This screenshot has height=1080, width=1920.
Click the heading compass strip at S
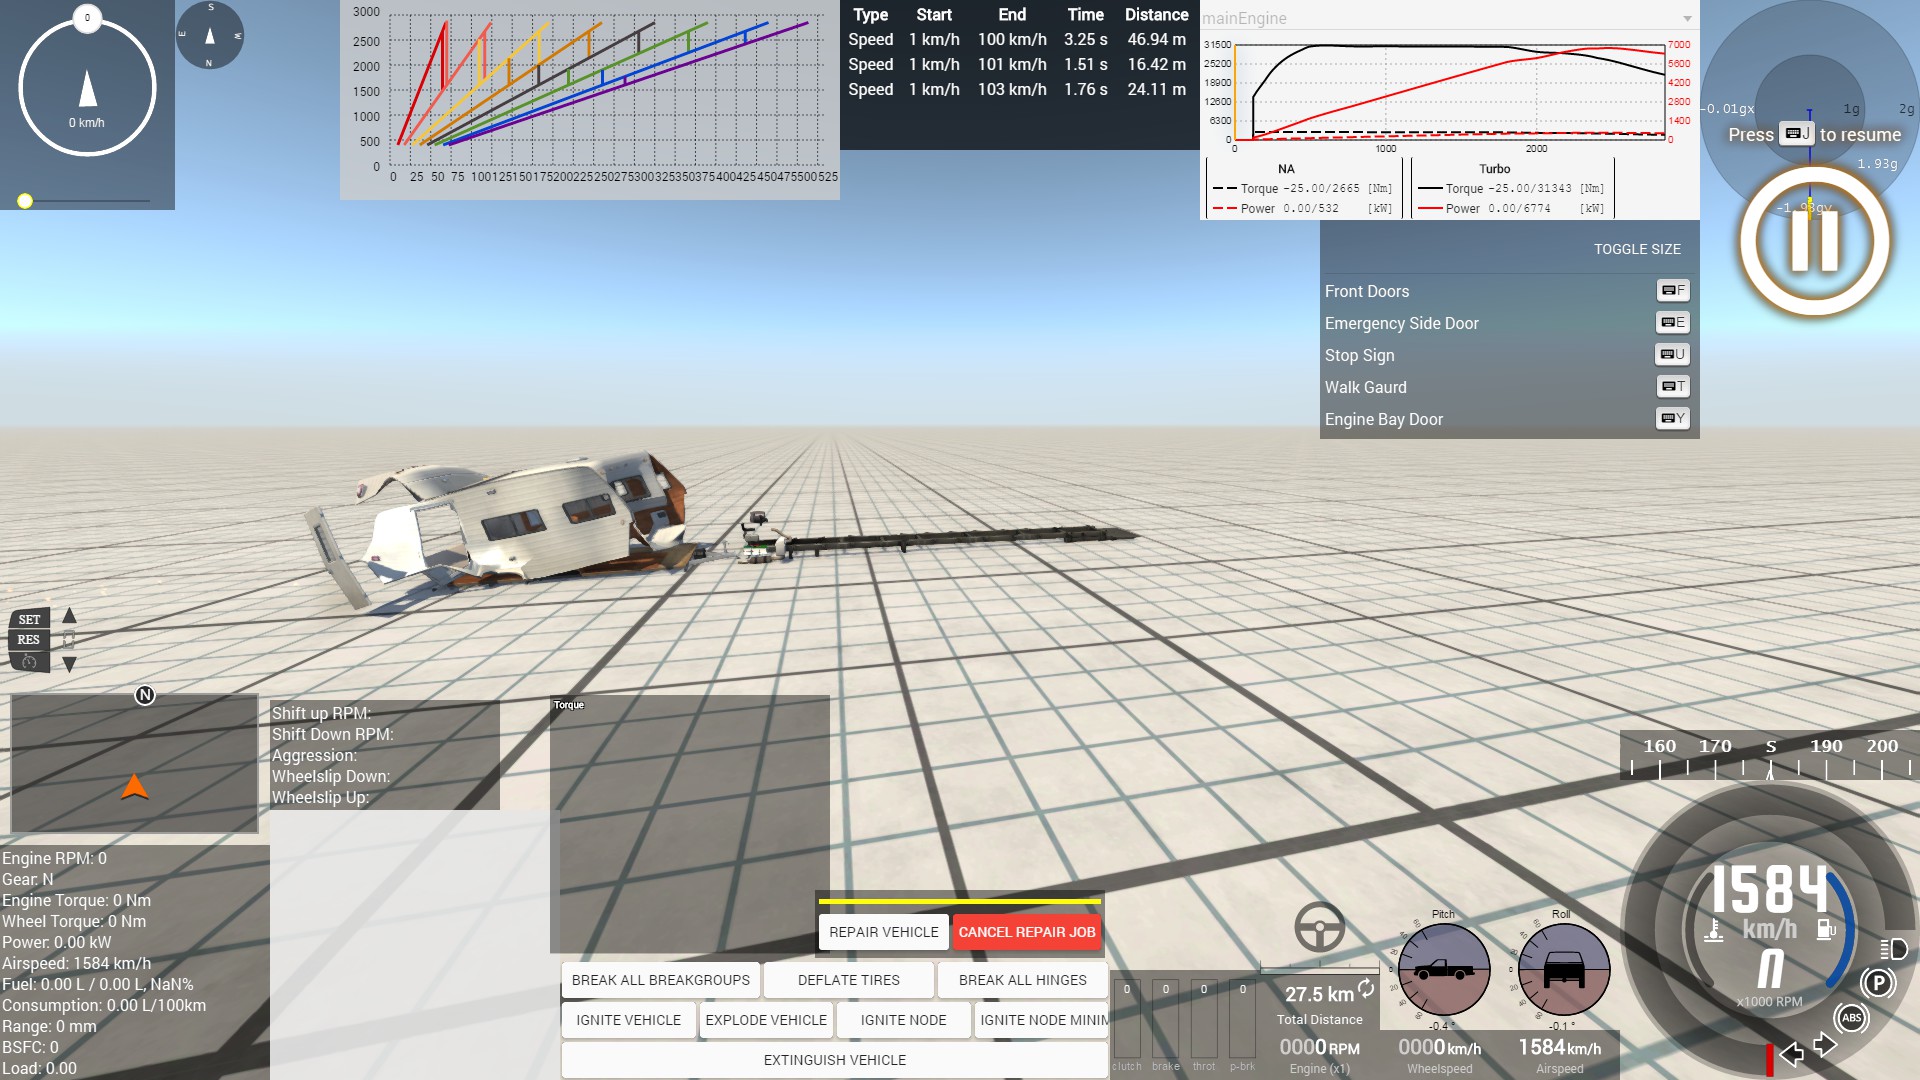click(1770, 756)
